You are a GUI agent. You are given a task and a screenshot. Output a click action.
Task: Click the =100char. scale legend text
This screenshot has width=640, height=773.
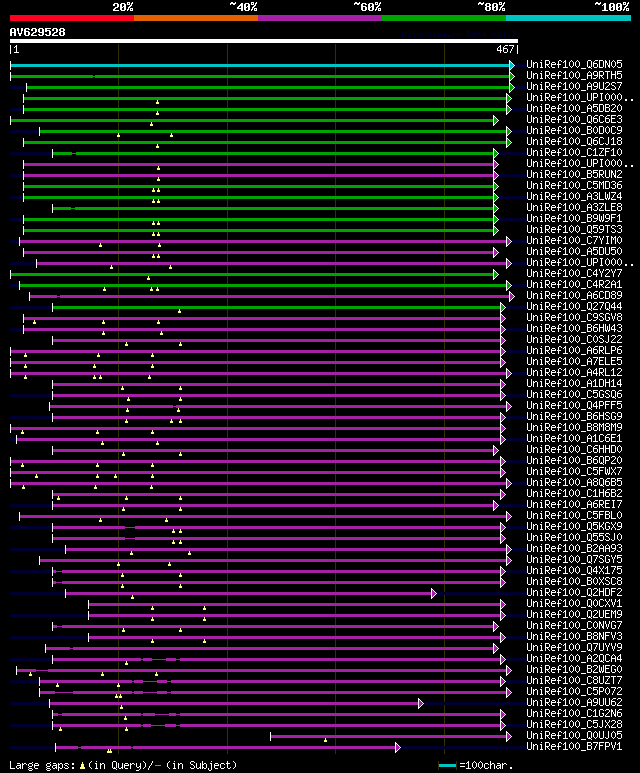[x=486, y=766]
